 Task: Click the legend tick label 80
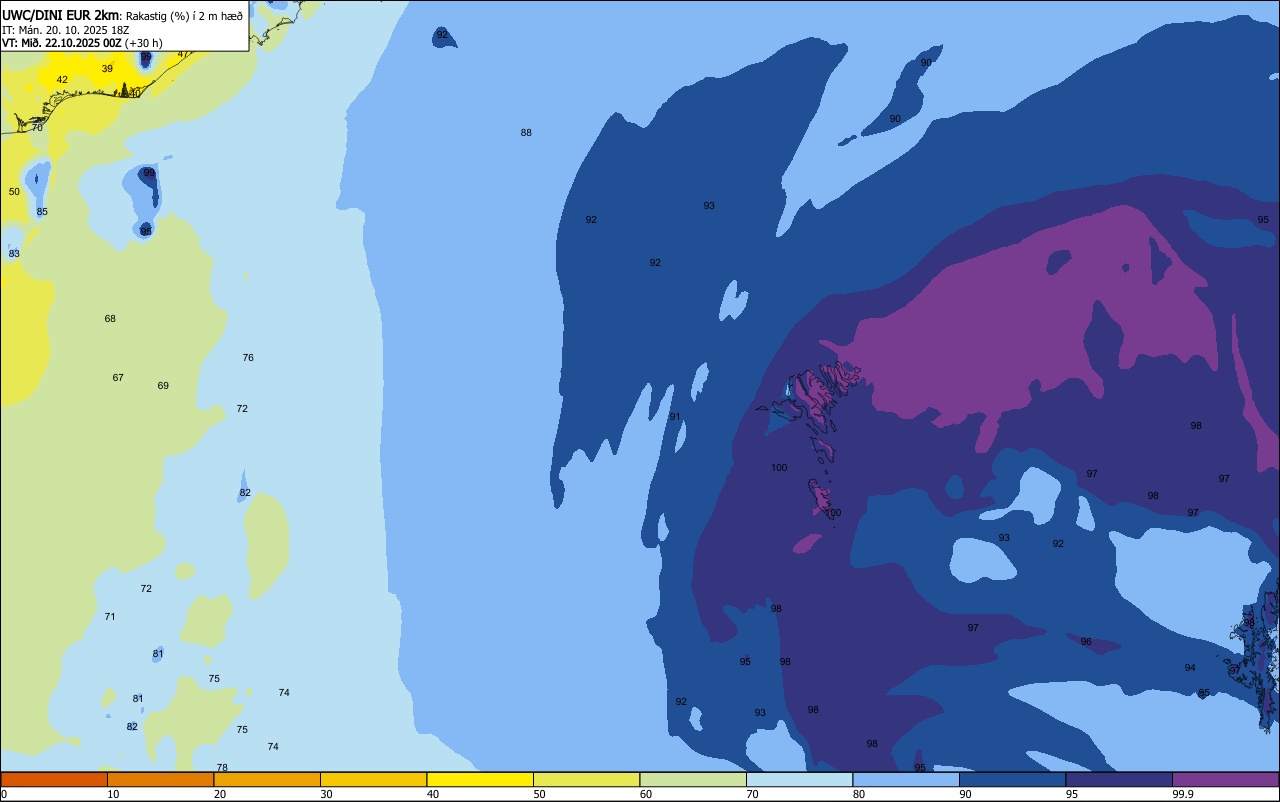coord(858,794)
